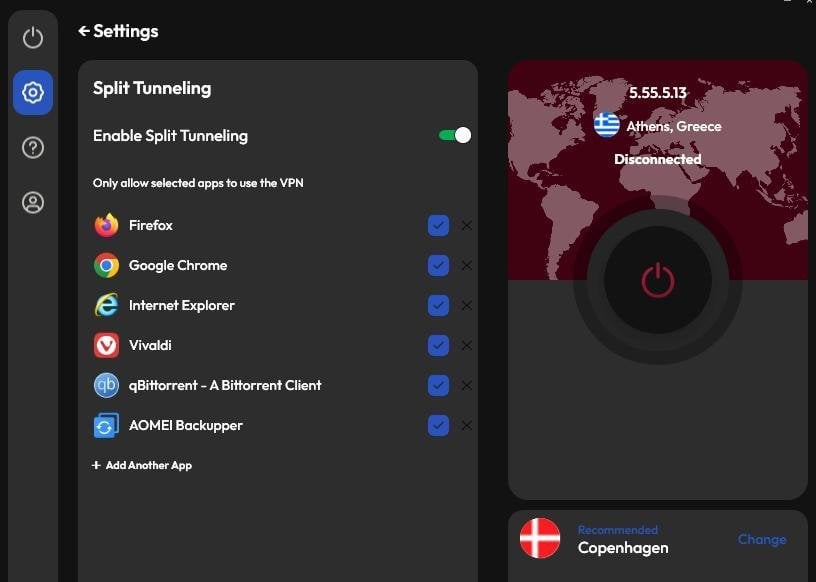Uncheck the Firefox checkbox
The width and height of the screenshot is (816, 582).
(438, 225)
